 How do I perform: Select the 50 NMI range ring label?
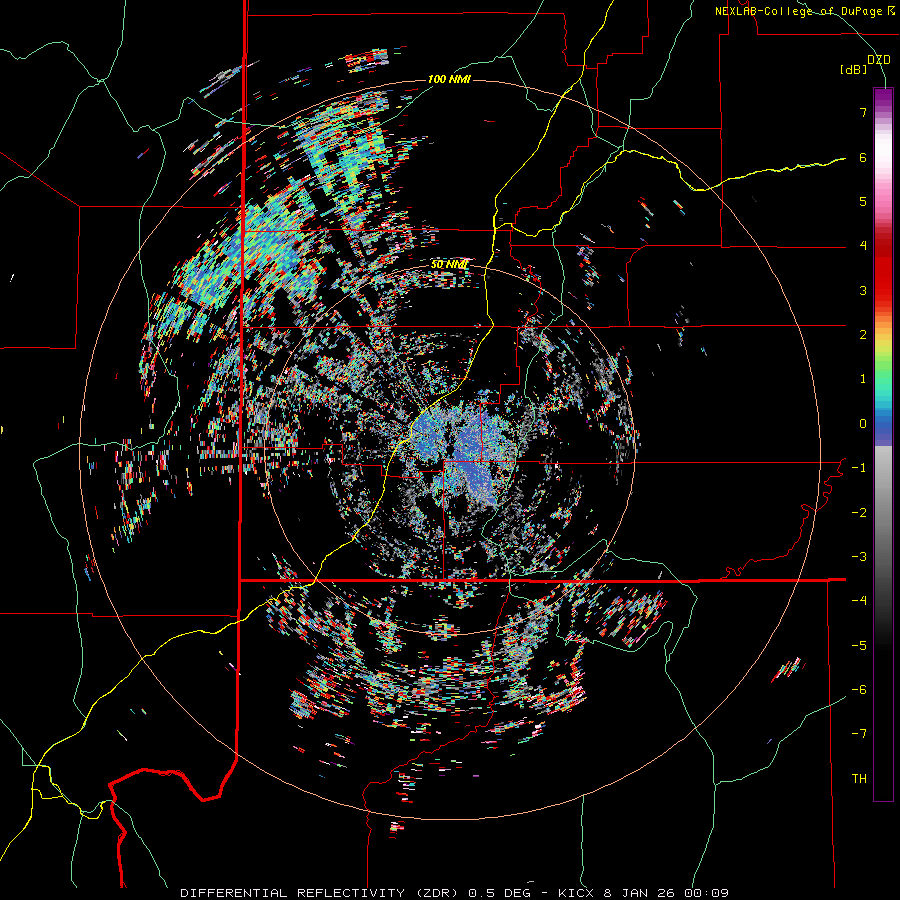(449, 265)
